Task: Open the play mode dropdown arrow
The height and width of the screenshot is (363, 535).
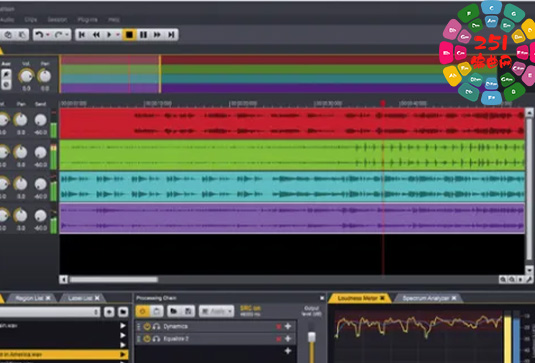Action: pos(118,35)
